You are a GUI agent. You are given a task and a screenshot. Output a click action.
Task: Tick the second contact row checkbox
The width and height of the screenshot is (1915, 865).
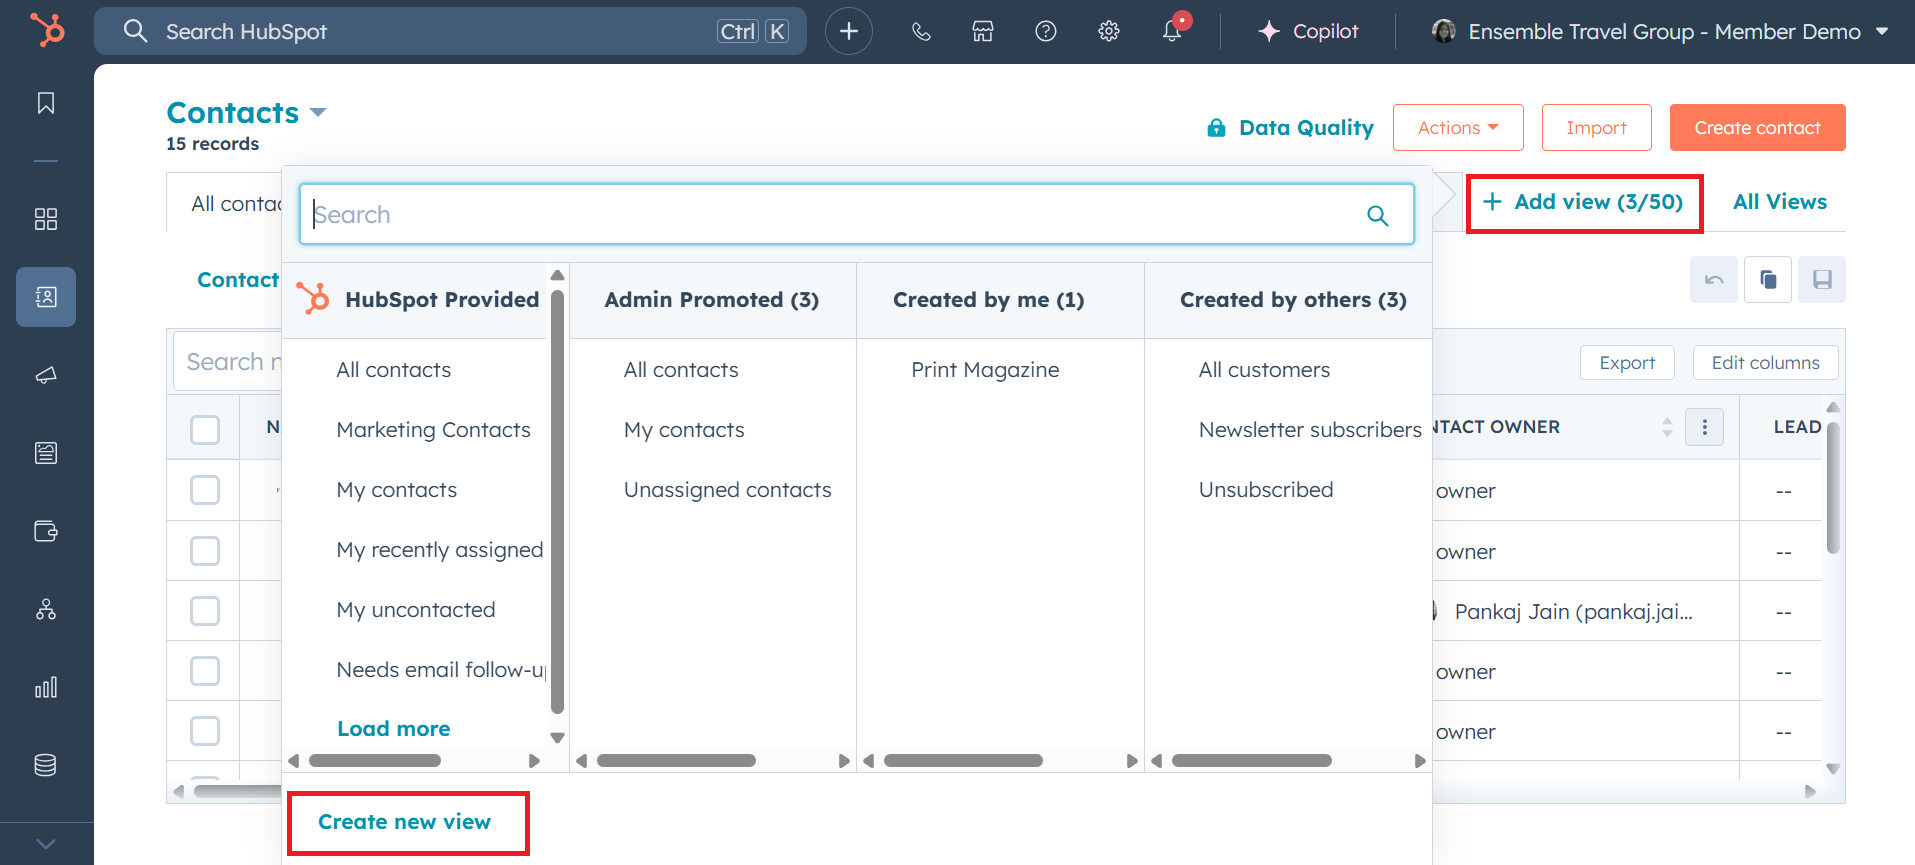tap(205, 551)
